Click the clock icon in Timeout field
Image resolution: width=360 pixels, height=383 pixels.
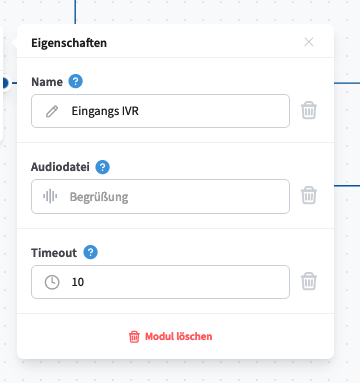52,282
